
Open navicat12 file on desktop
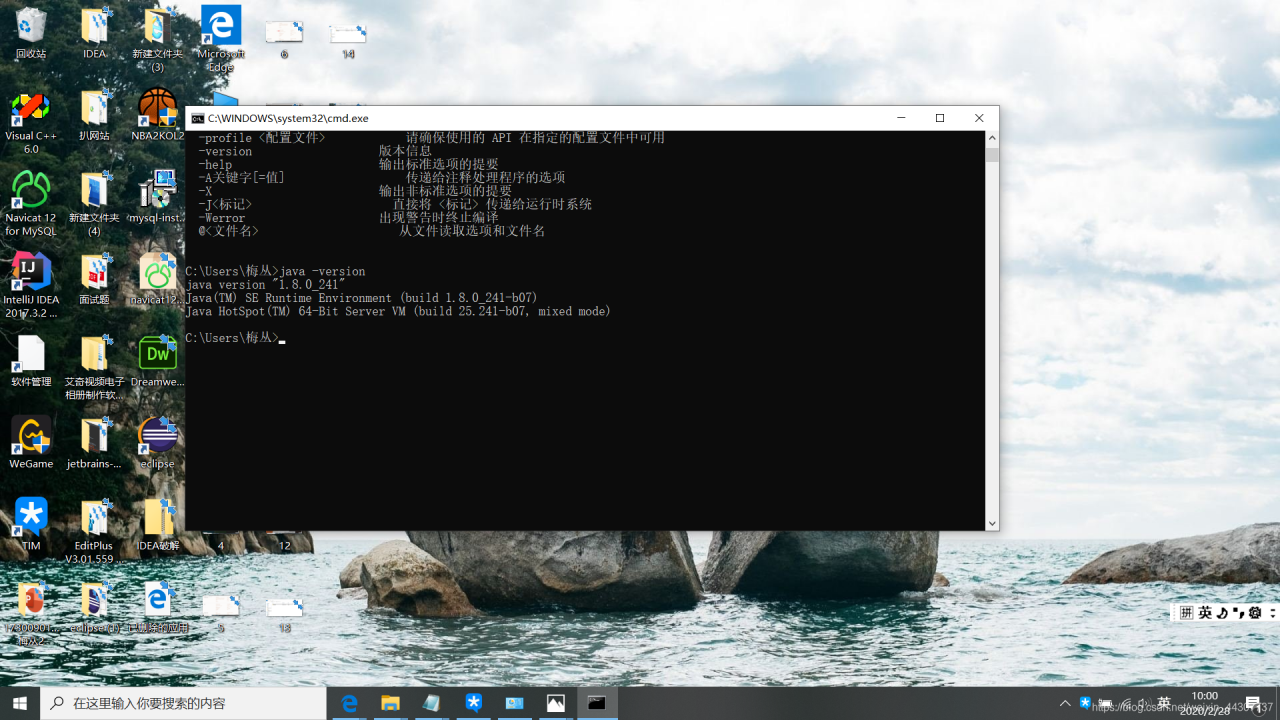pos(157,279)
